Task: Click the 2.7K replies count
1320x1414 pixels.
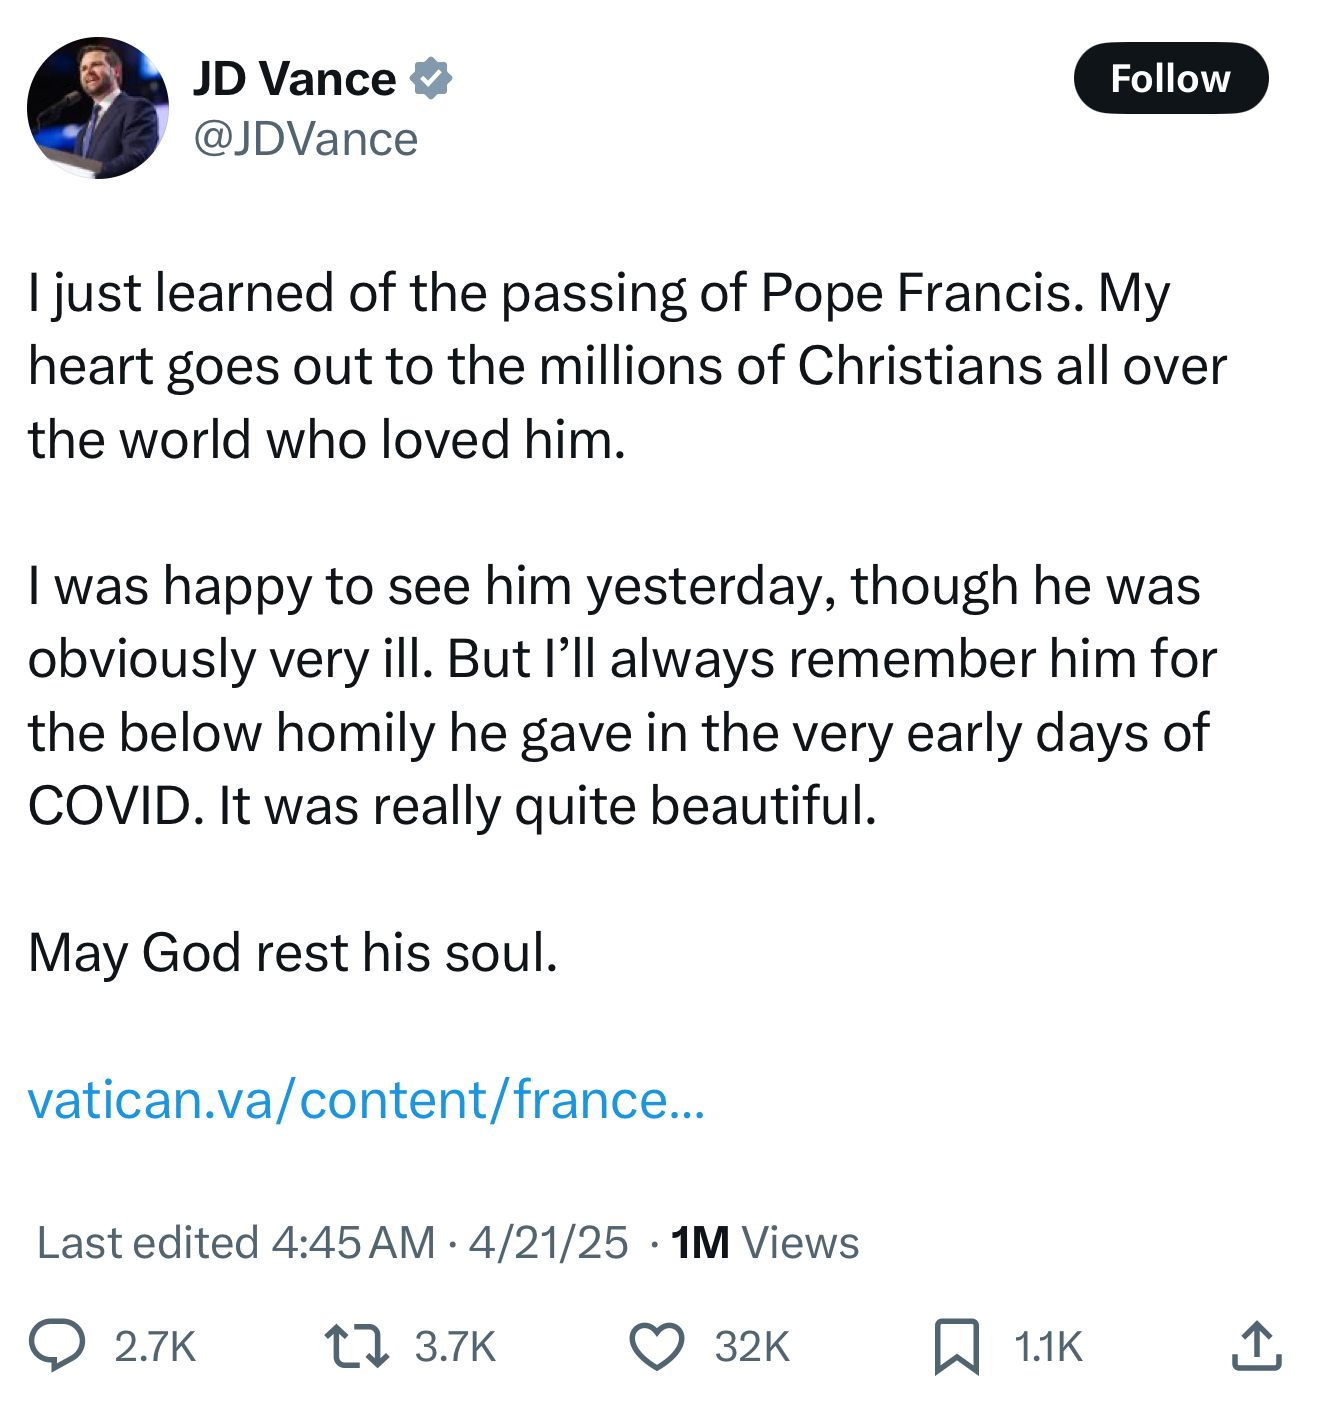Action: (x=155, y=1346)
